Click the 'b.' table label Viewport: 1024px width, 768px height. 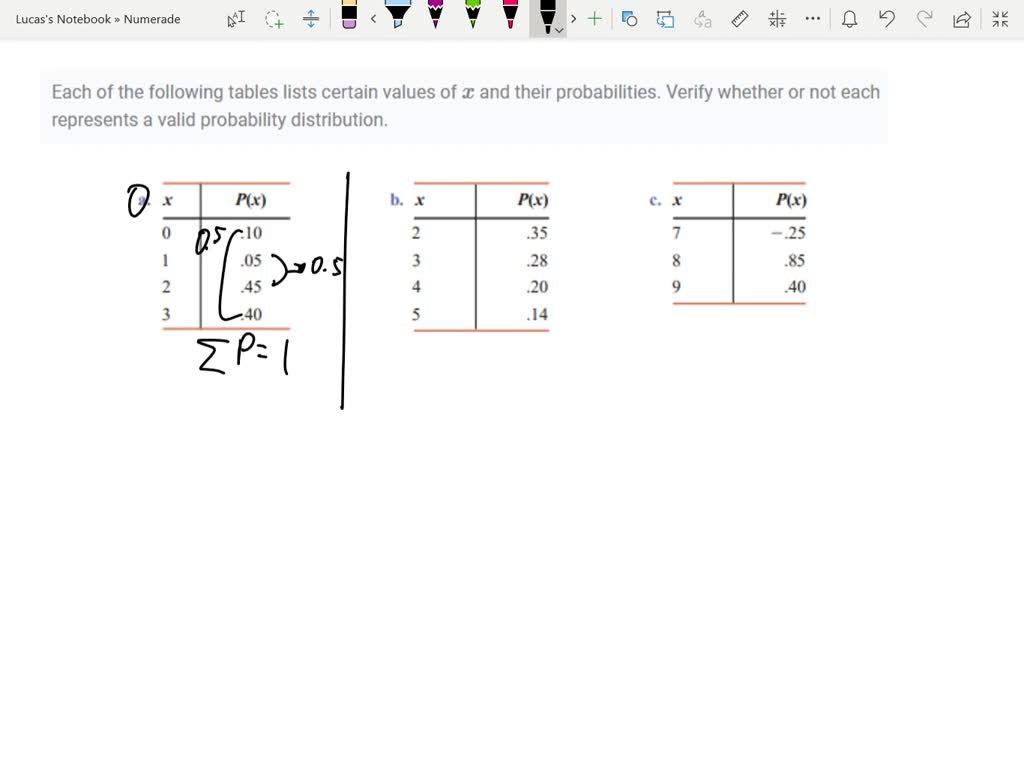tap(396, 200)
